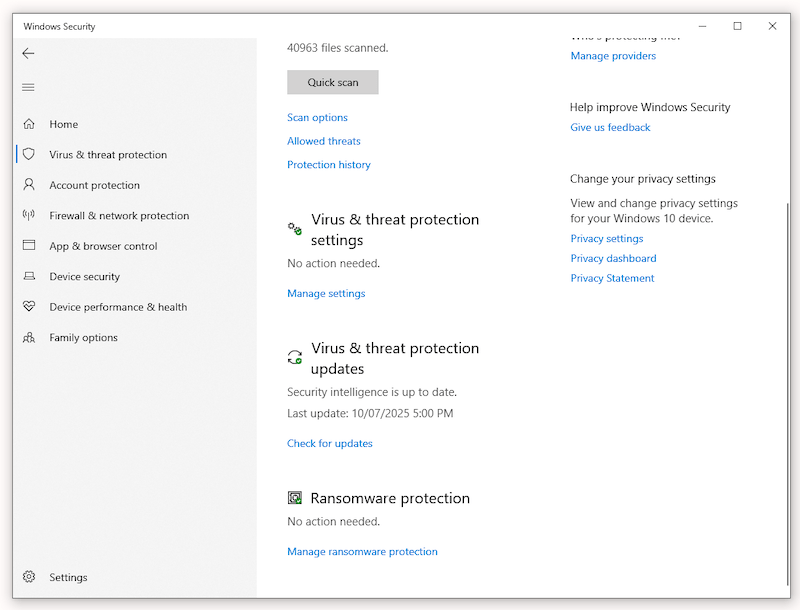Viewport: 800px width, 610px height.
Task: Click the back arrow icon
Action: [x=28, y=54]
